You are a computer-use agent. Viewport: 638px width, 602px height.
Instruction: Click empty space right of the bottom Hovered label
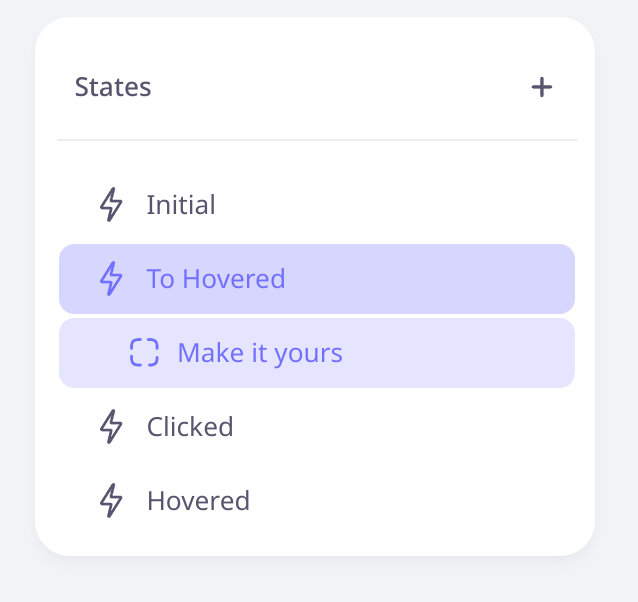click(411, 501)
